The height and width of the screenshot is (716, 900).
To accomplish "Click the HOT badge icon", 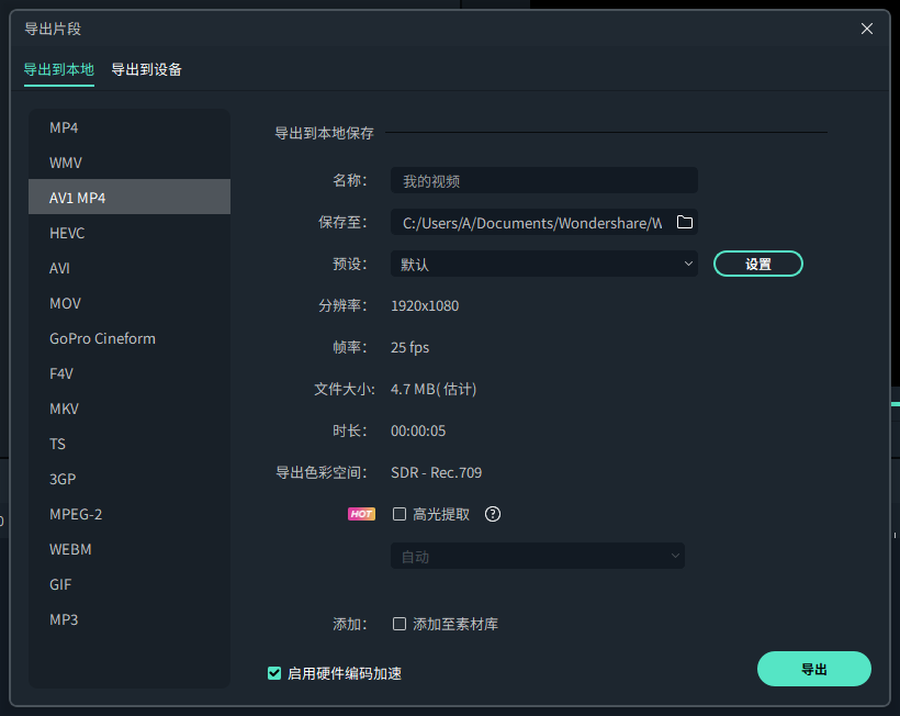I will tap(361, 514).
